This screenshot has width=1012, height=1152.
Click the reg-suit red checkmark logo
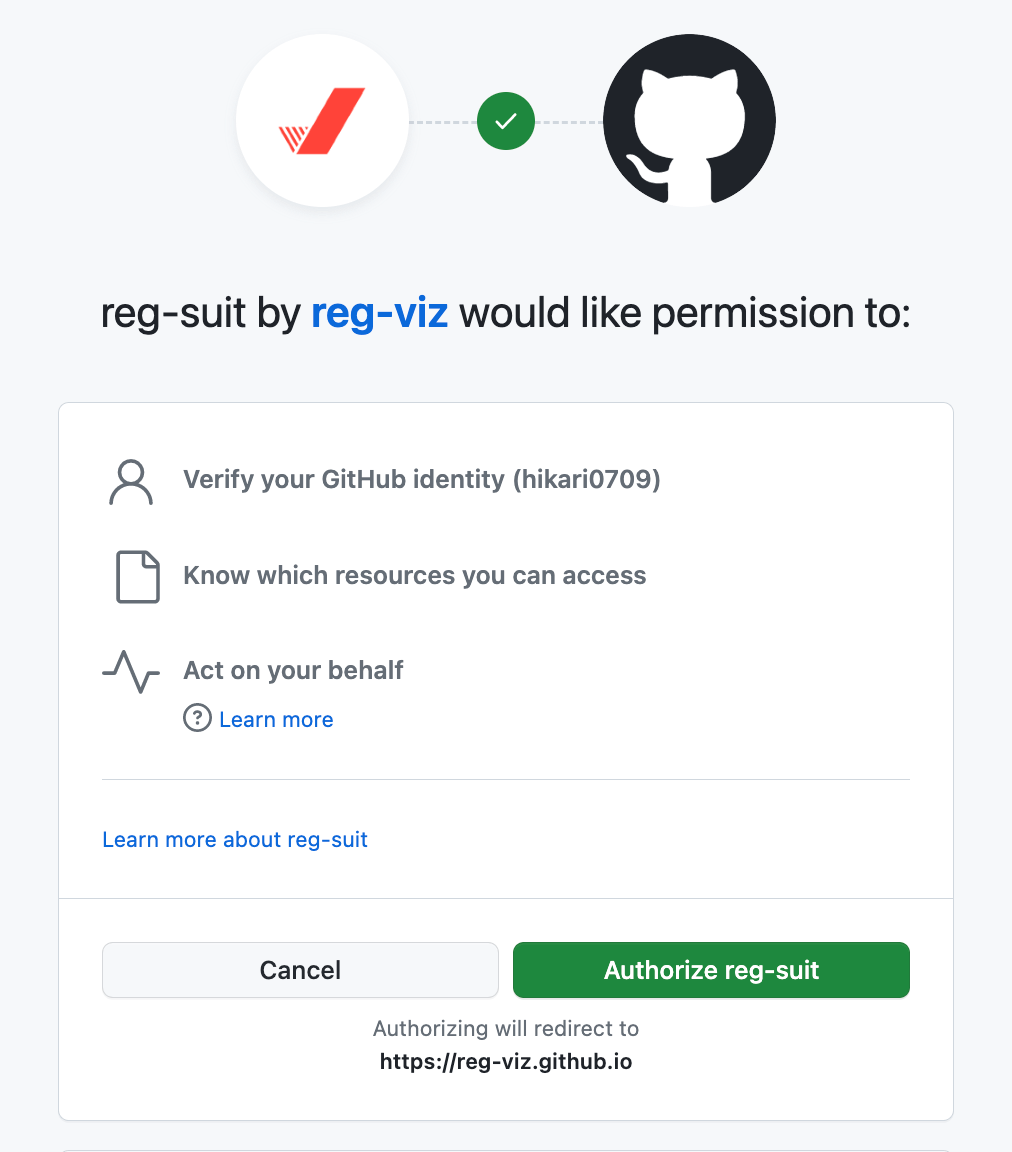322,121
